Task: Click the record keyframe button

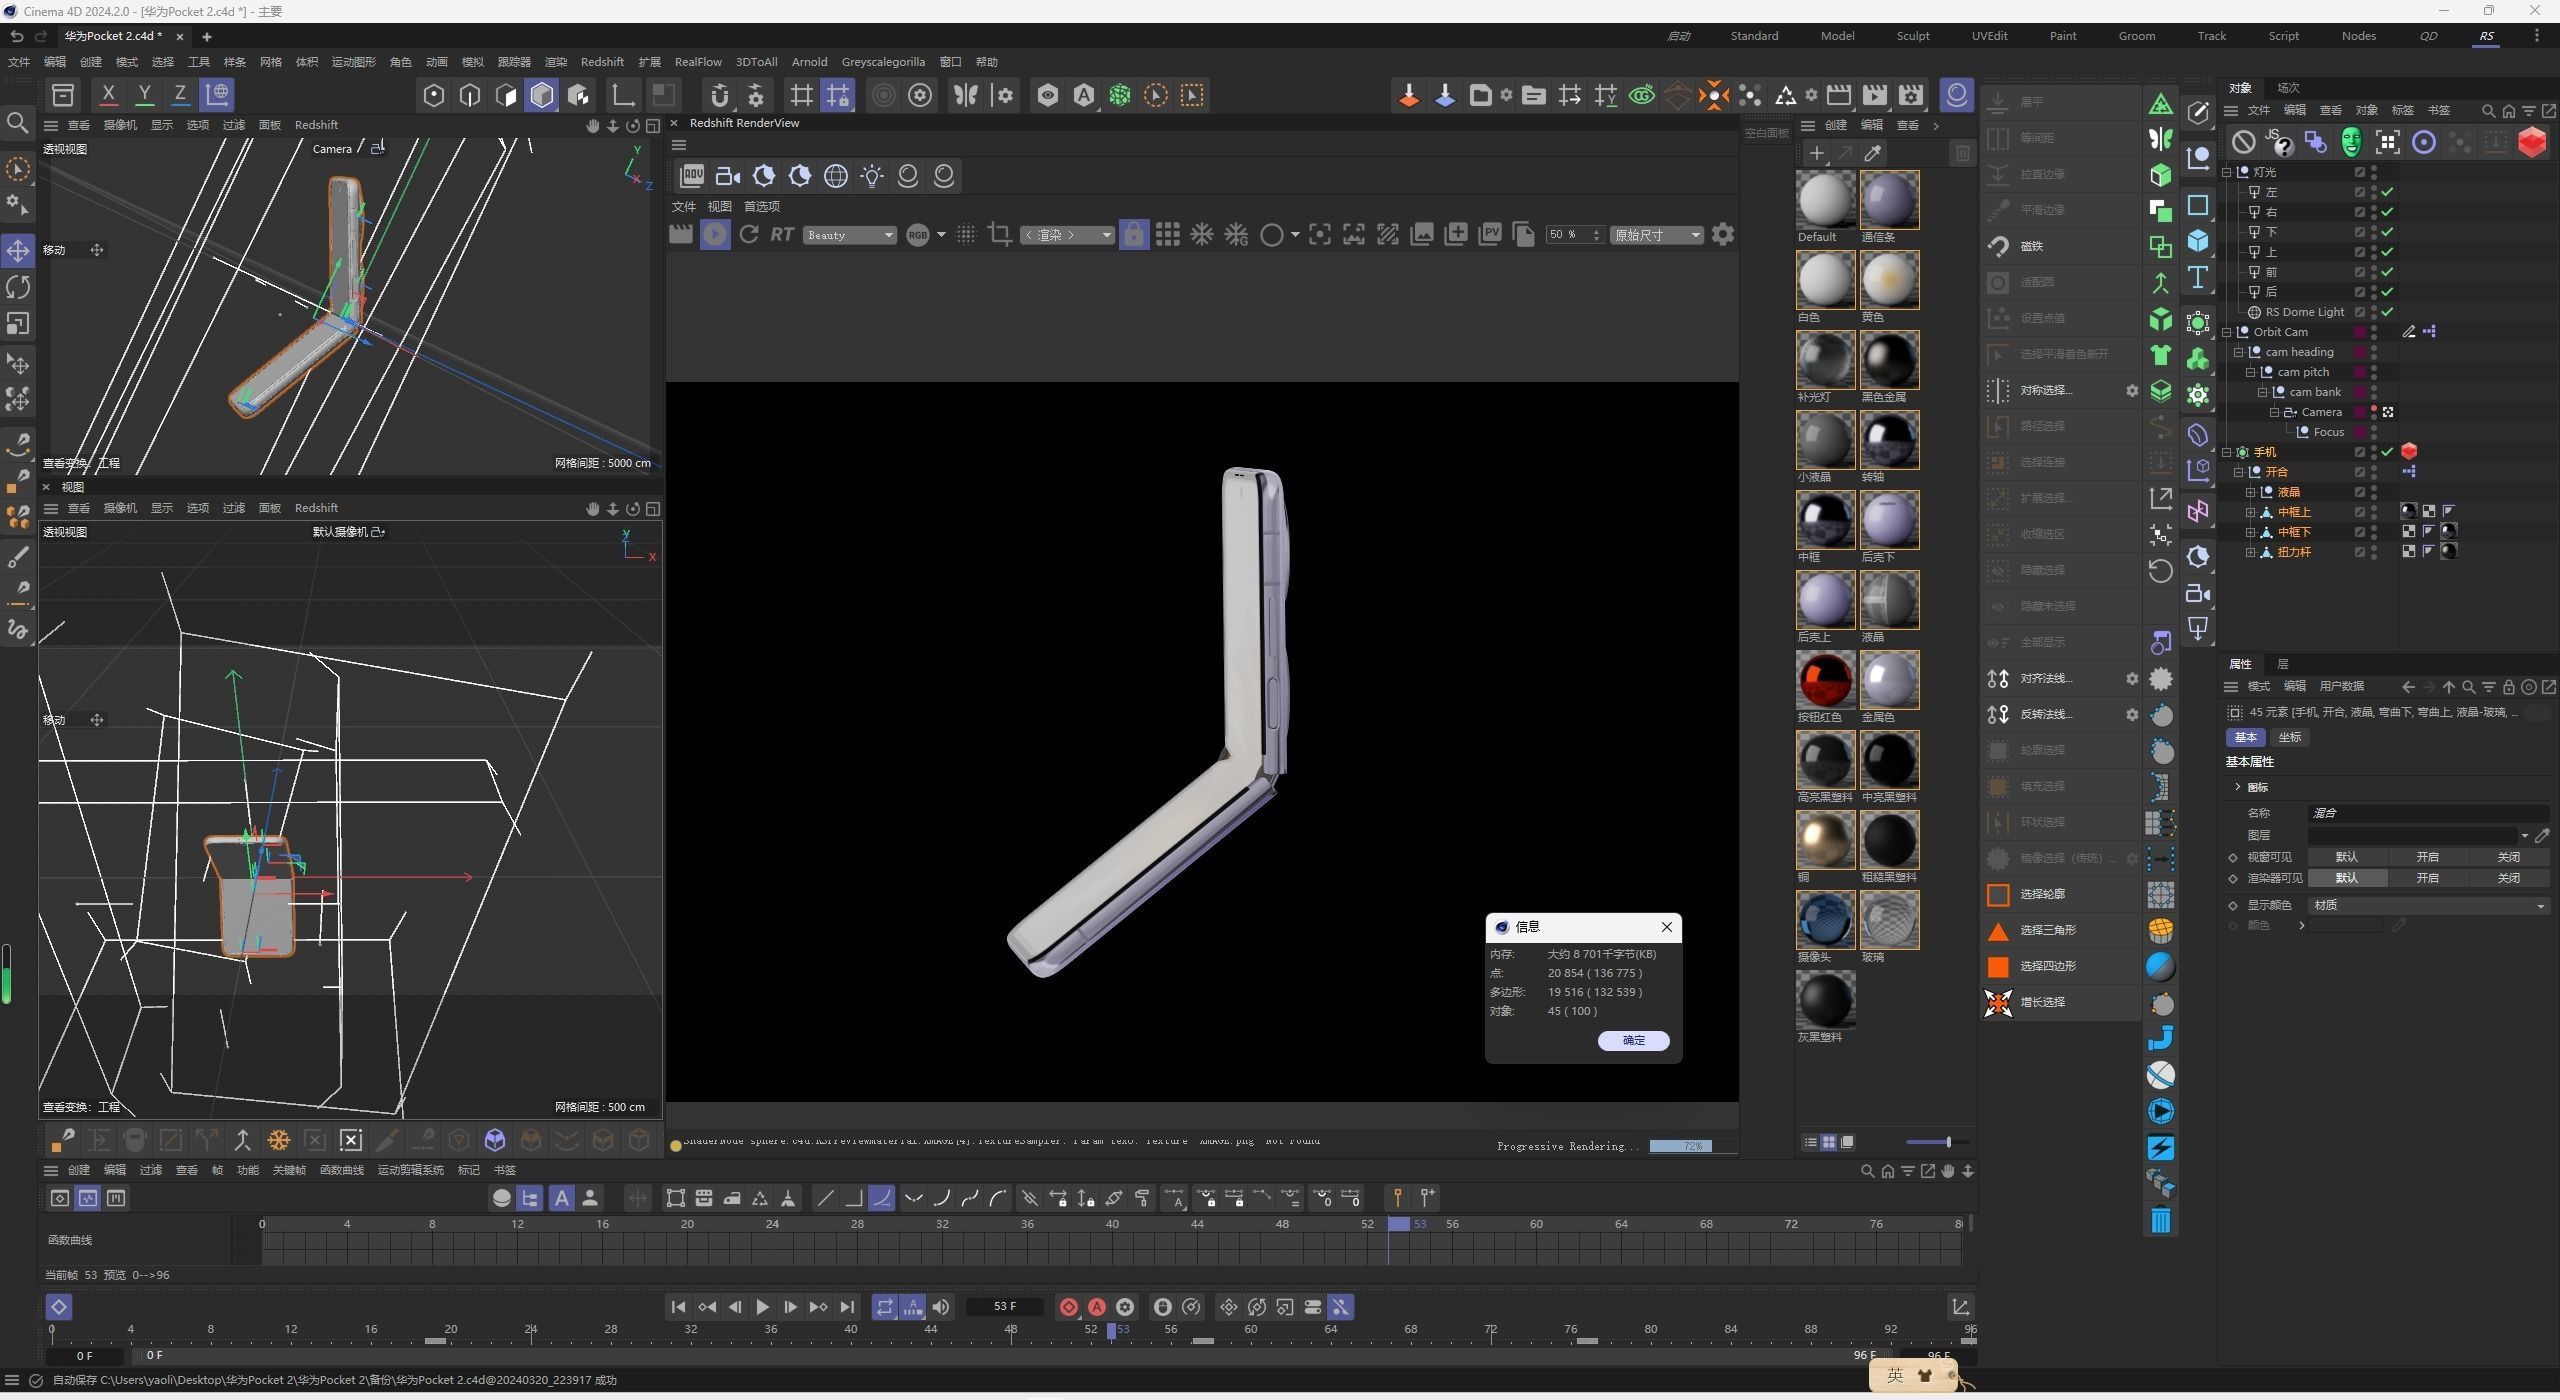Action: click(1068, 1307)
